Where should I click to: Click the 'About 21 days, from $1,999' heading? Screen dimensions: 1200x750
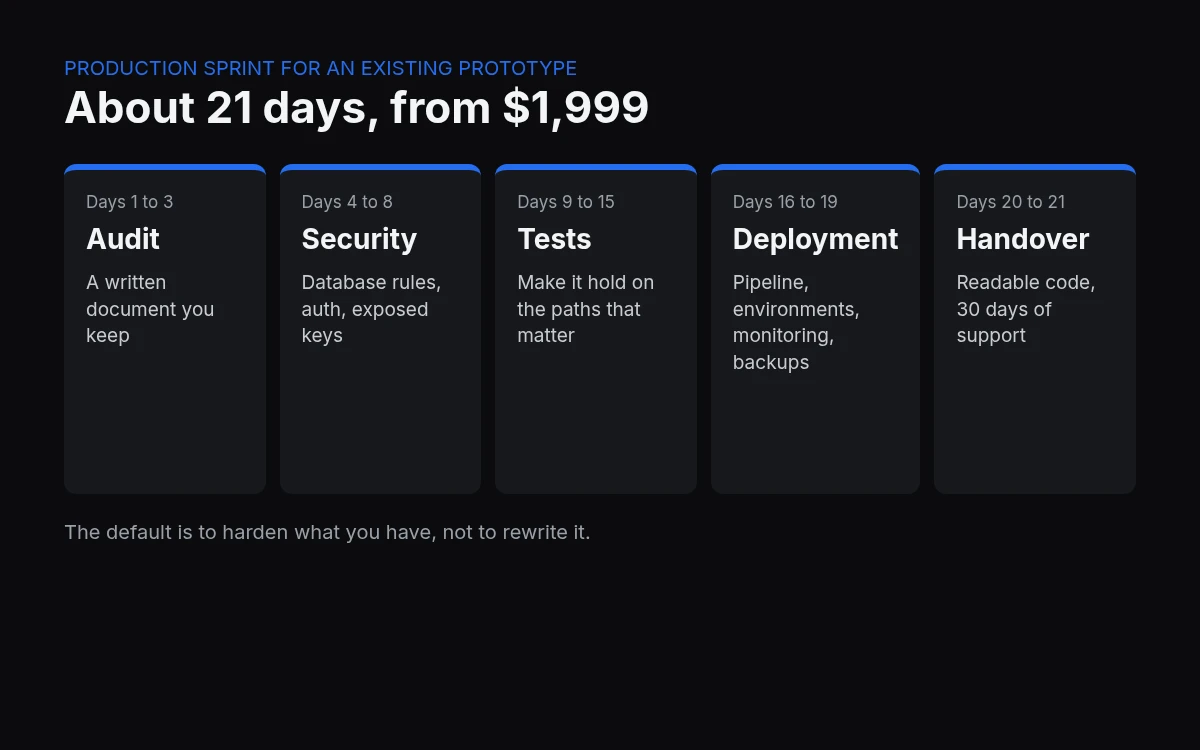357,107
